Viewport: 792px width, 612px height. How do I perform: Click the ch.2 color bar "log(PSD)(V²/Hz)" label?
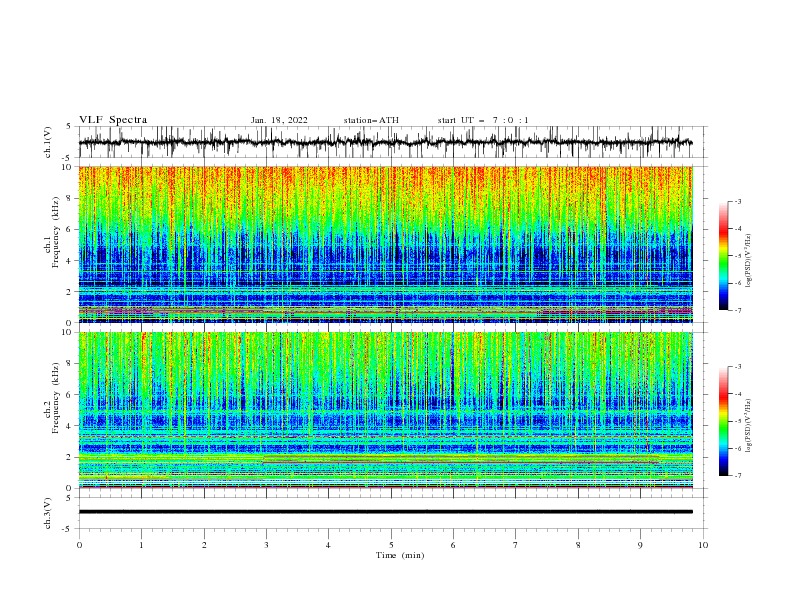pyautogui.click(x=748, y=426)
